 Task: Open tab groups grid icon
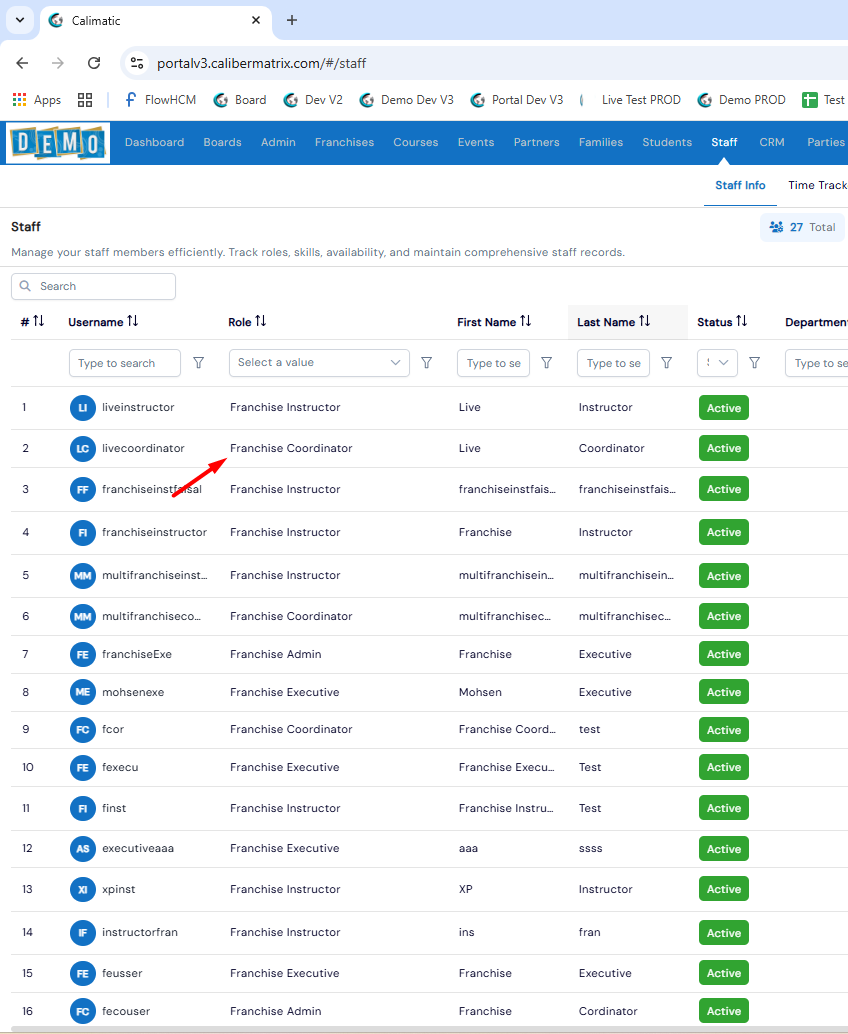click(x=85, y=100)
